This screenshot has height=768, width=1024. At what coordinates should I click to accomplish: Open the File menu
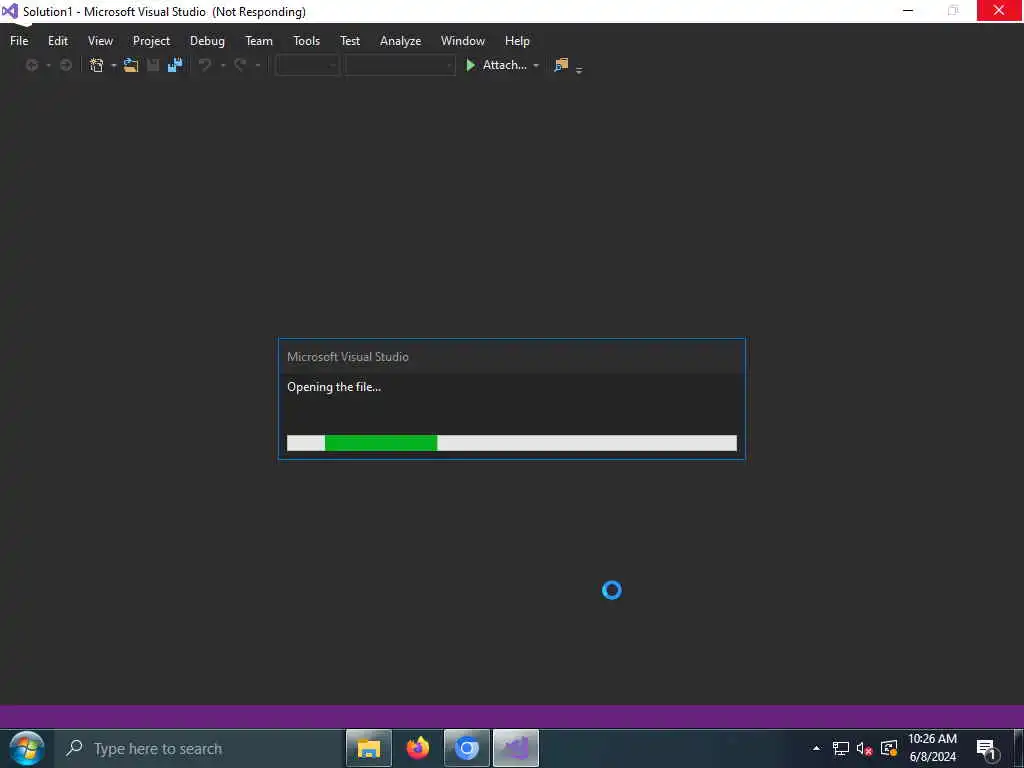(x=19, y=40)
